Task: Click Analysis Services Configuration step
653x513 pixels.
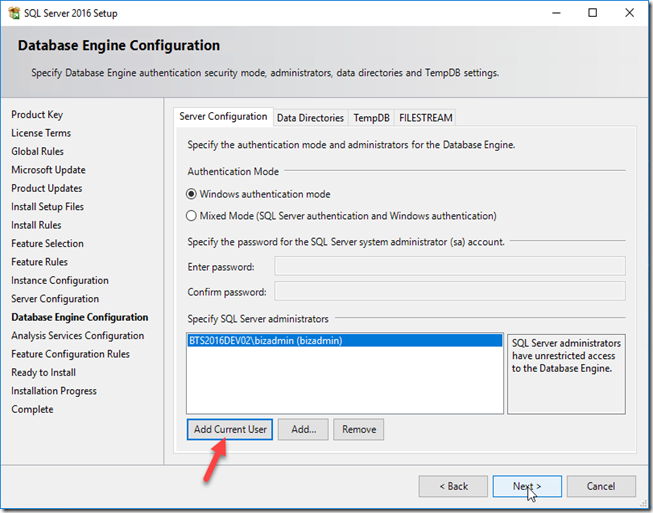Action: (77, 336)
